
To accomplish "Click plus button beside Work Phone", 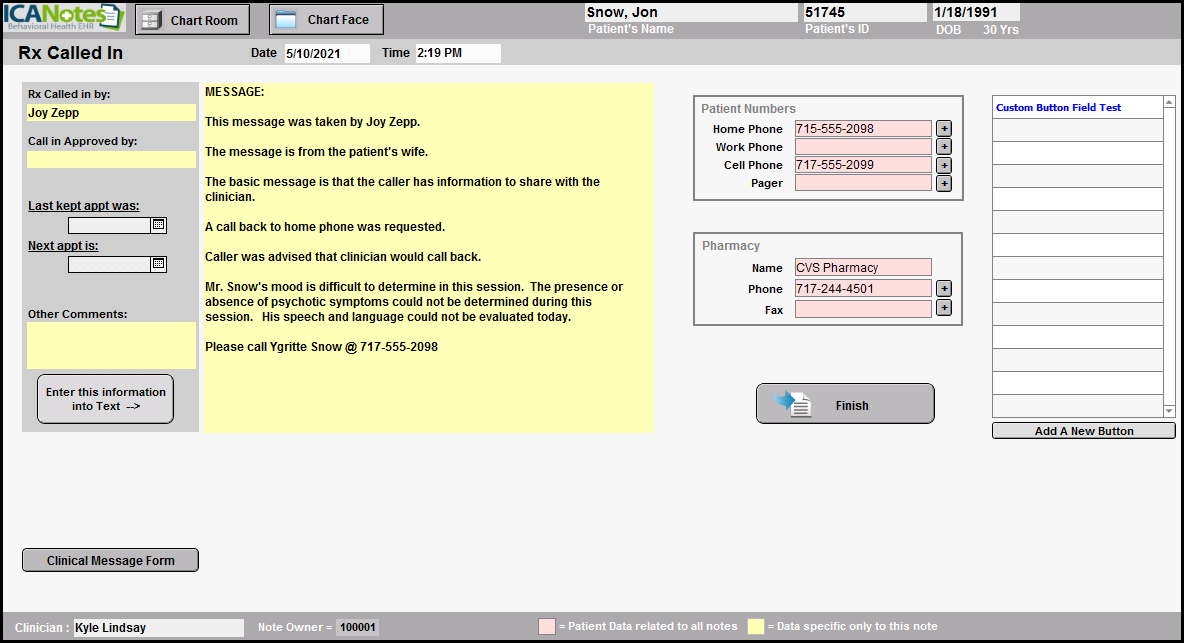I will point(944,147).
